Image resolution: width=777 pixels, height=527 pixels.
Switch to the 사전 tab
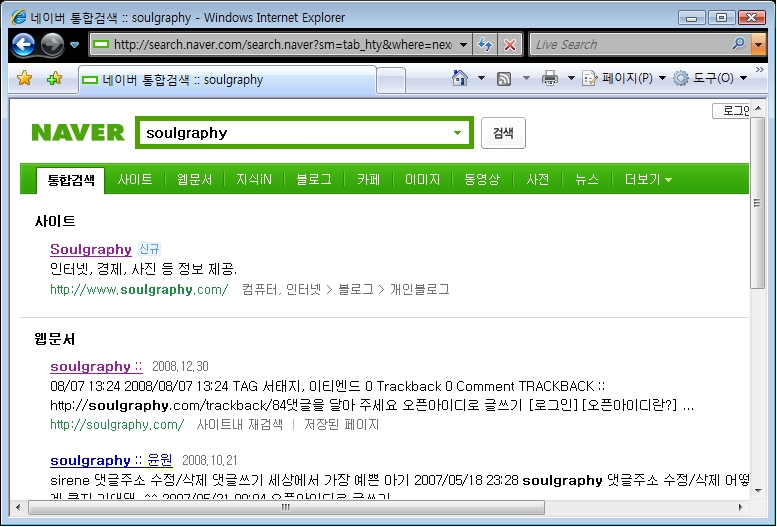tap(538, 179)
